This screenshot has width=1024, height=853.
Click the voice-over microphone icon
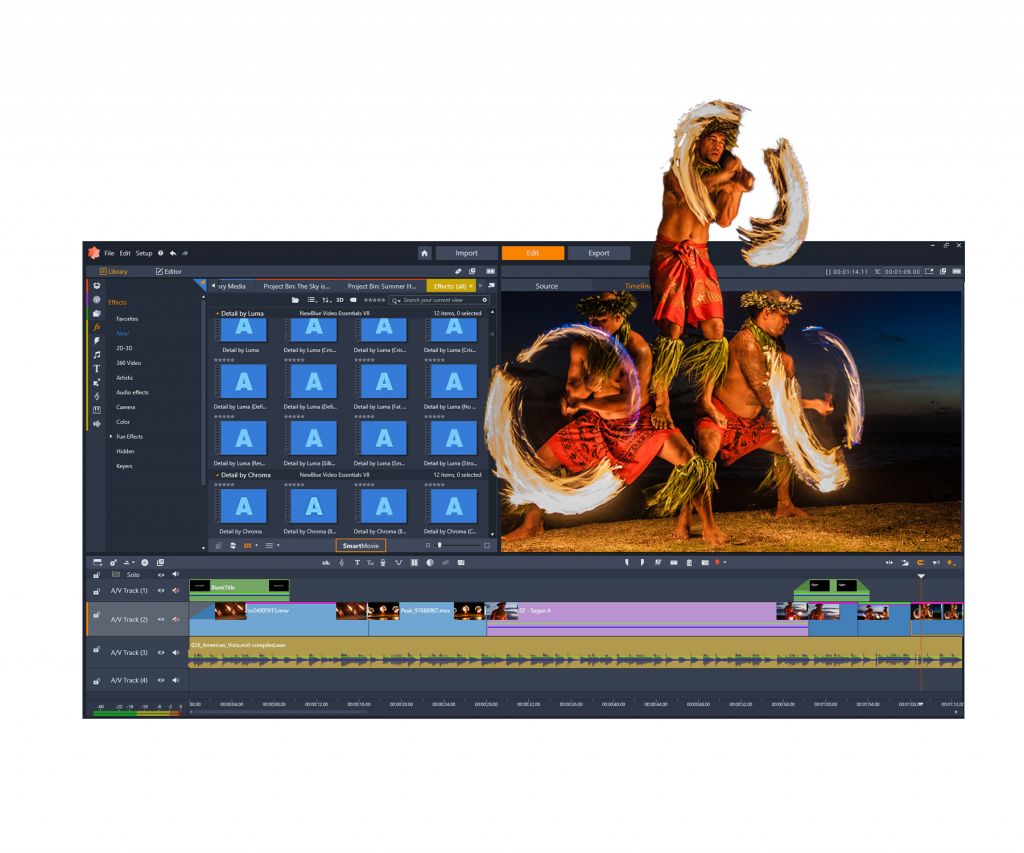click(x=384, y=563)
